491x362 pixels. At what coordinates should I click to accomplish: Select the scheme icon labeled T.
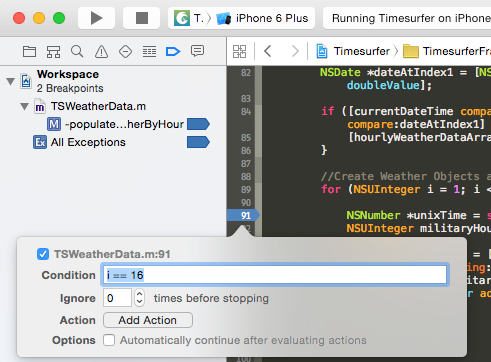182,18
